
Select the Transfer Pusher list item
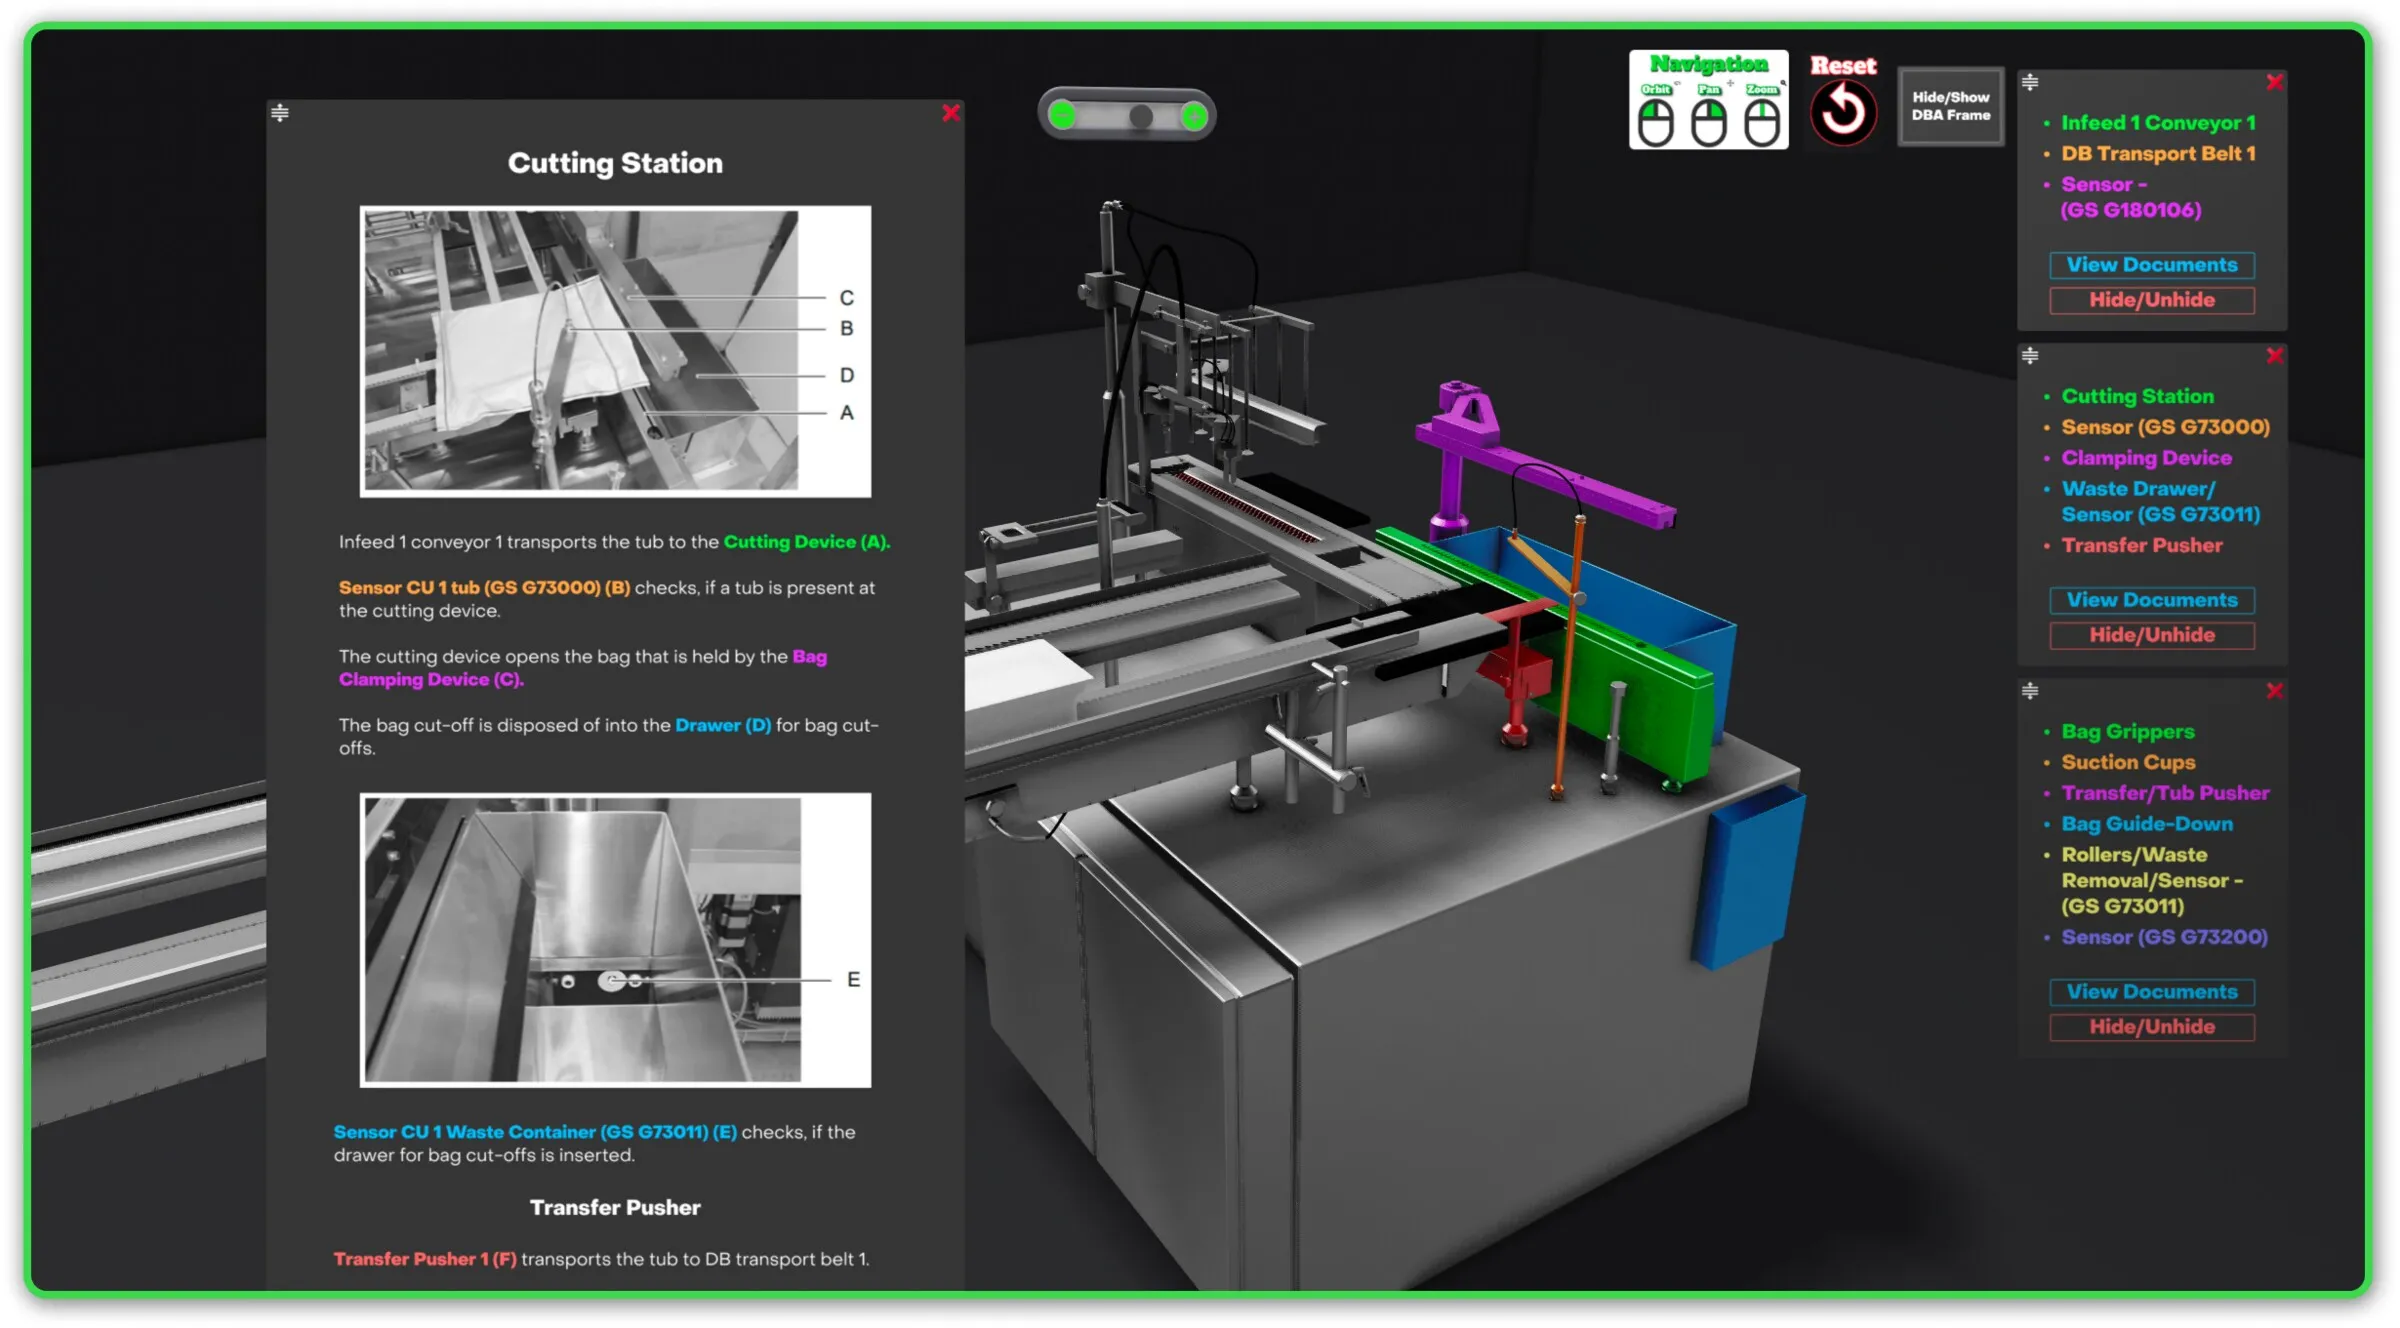(2141, 546)
